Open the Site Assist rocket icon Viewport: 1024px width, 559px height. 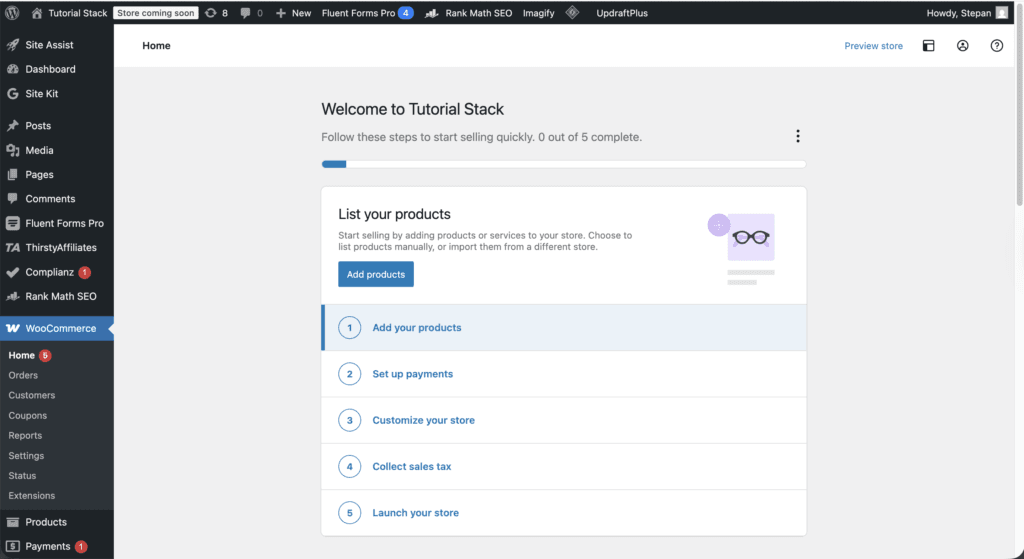tap(12, 44)
